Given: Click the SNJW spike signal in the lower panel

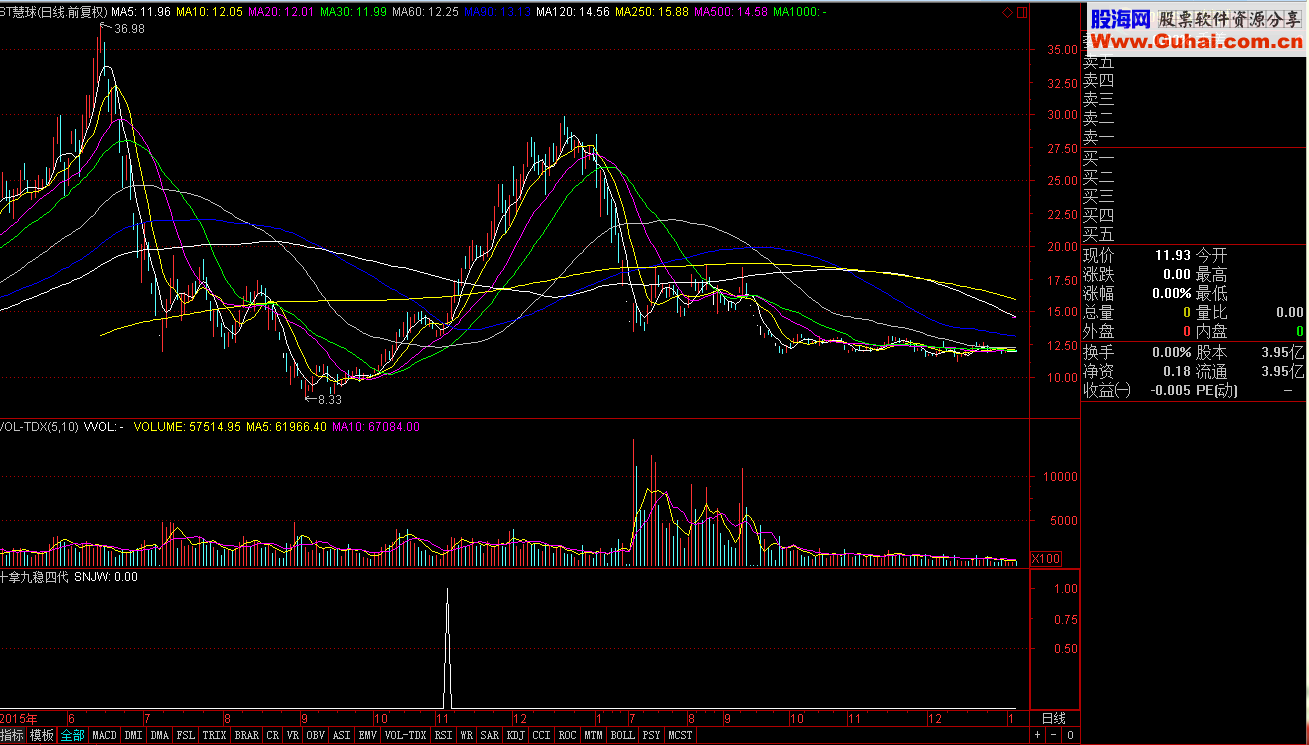Looking at the screenshot, I should tap(447, 648).
